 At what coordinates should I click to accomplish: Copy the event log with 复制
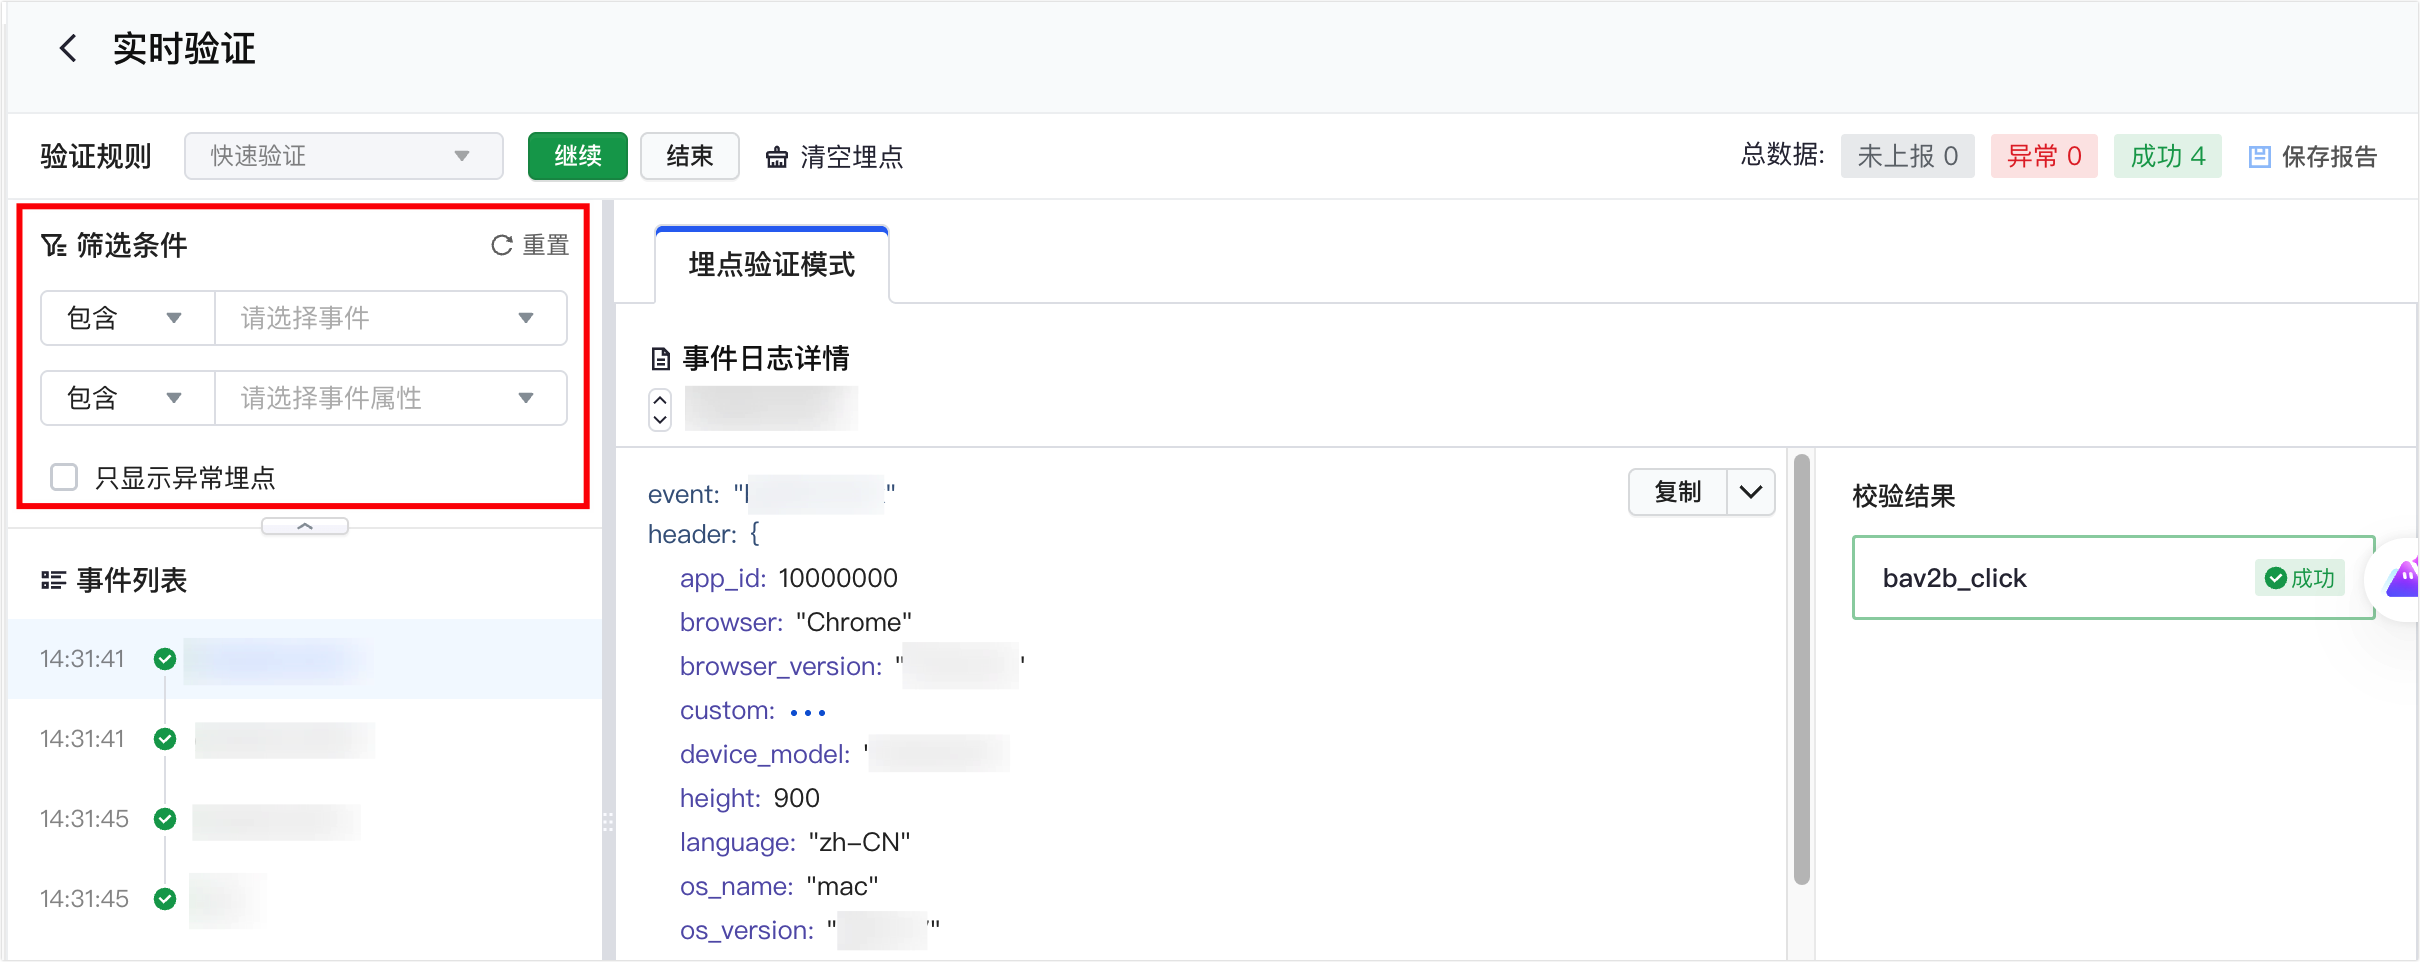click(x=1678, y=492)
